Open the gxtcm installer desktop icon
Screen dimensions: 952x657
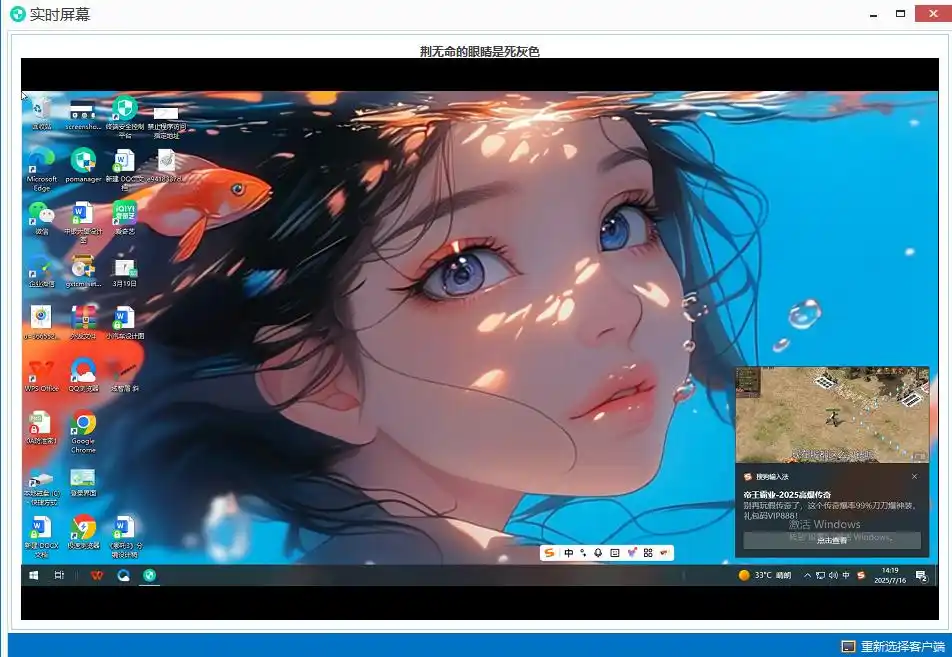(83, 271)
